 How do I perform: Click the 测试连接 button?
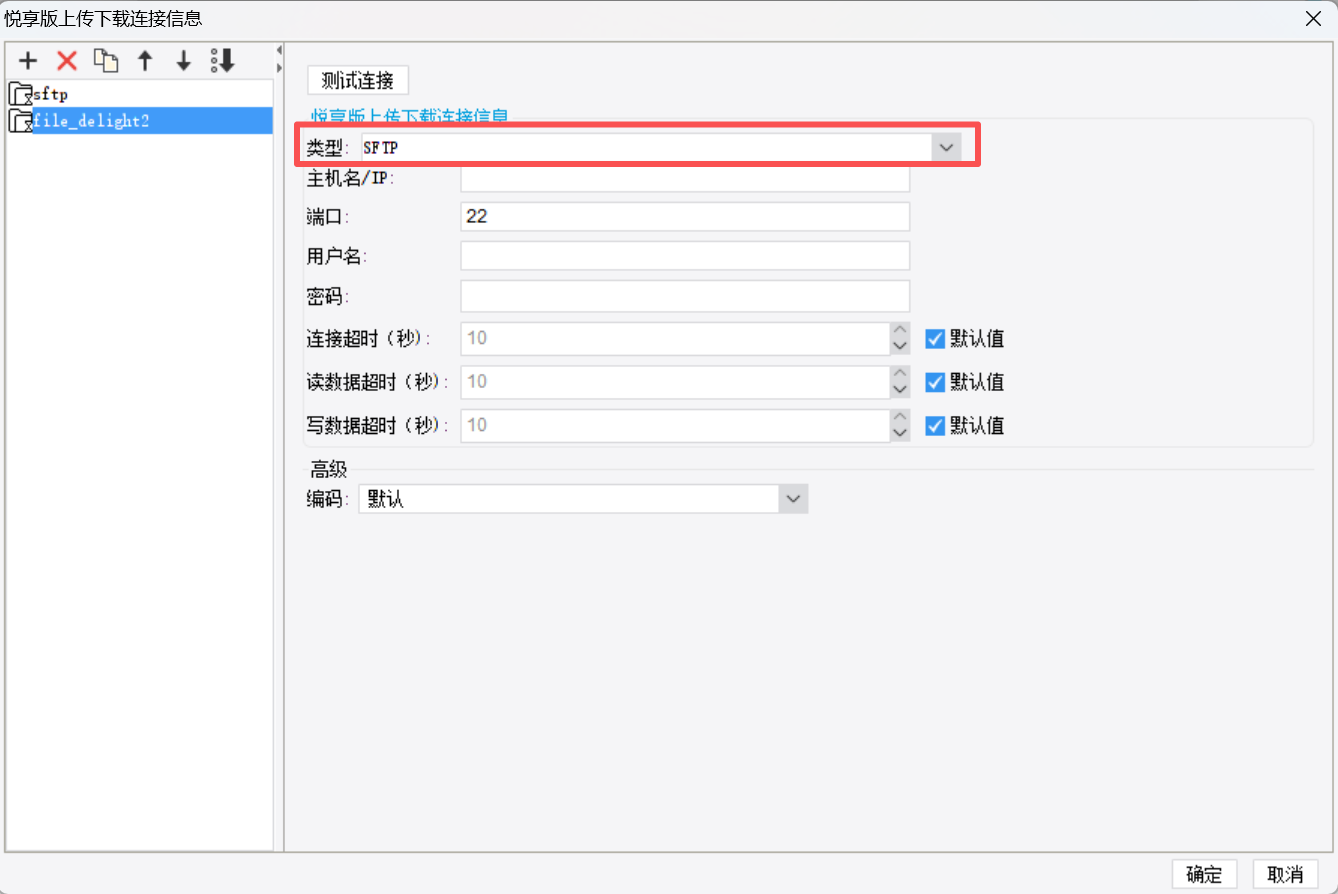[x=358, y=80]
